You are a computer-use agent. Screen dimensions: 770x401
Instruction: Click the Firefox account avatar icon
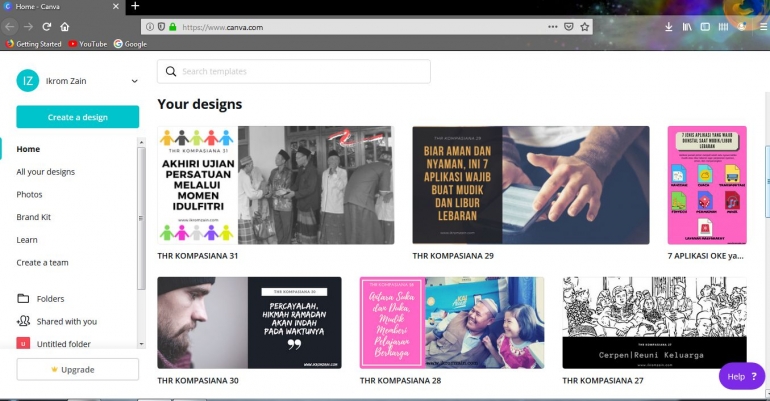click(x=742, y=27)
